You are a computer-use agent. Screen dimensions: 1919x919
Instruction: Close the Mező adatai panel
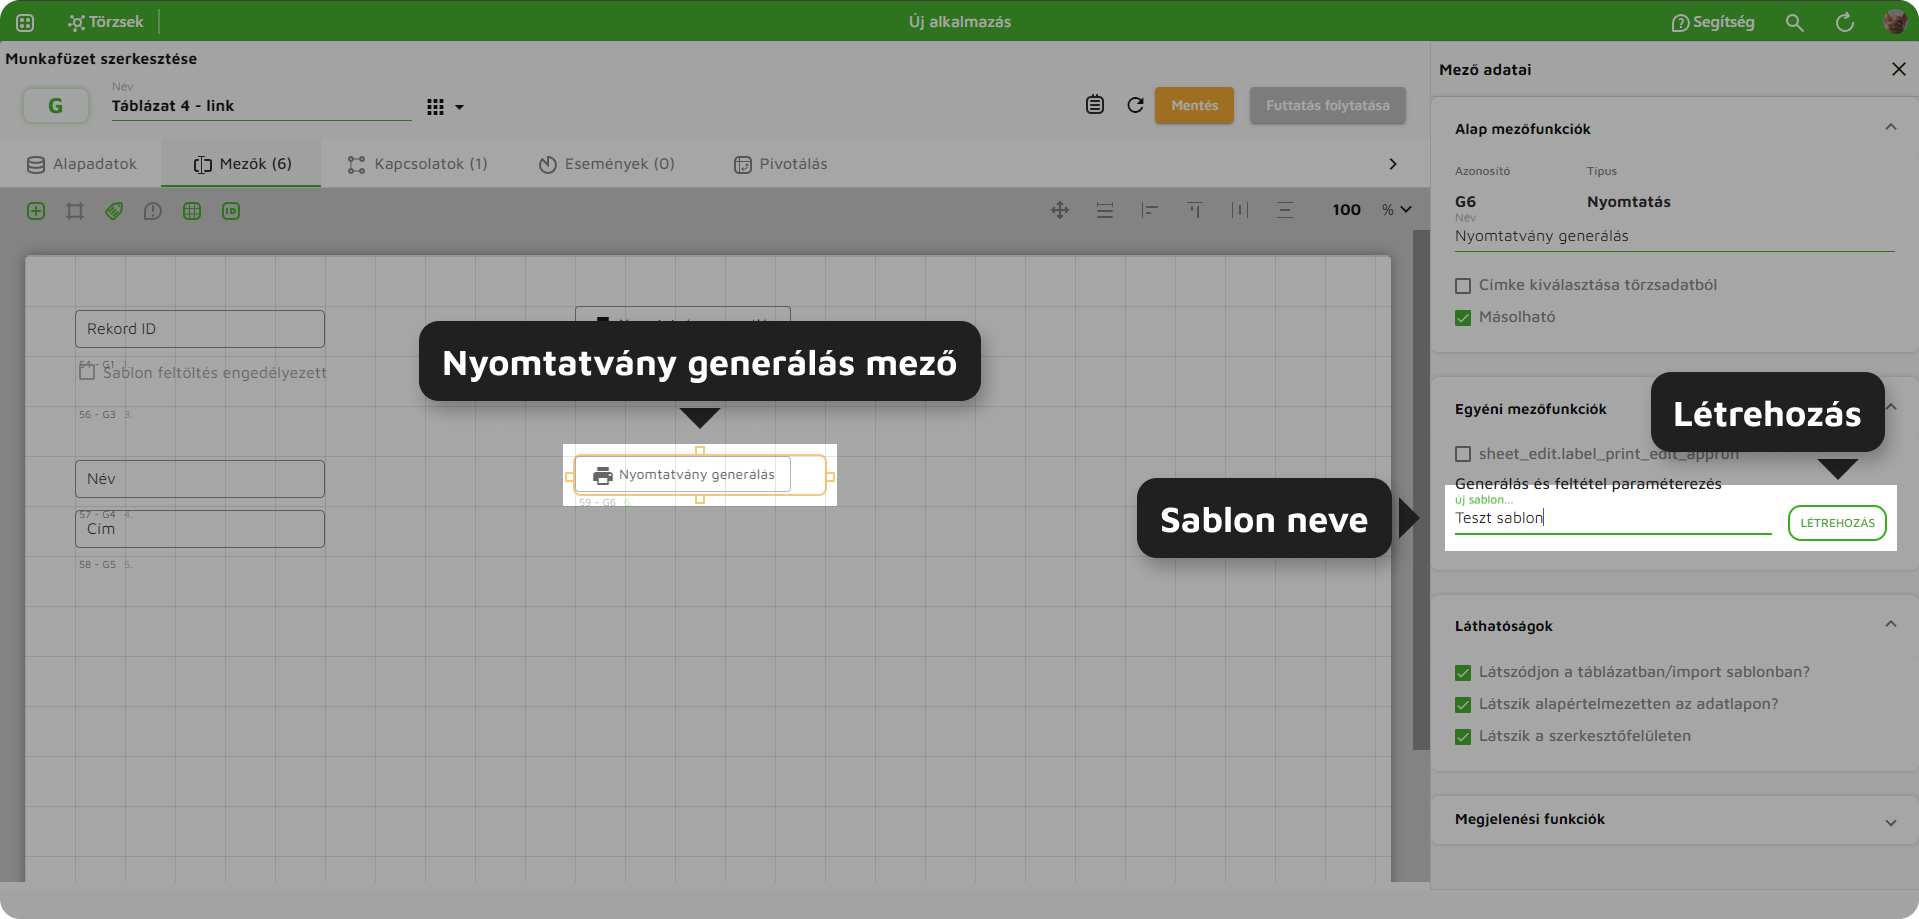coord(1899,69)
